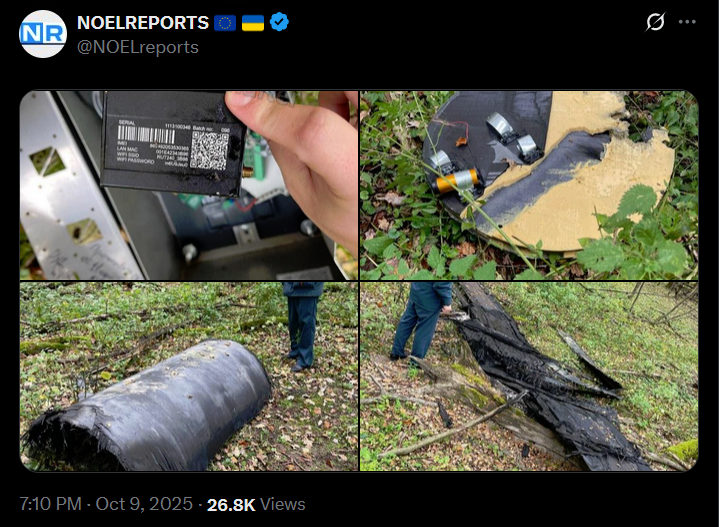Viewport: 719px width, 527px height.
Task: Click the 7:10 PM timestamp
Action: 50,504
